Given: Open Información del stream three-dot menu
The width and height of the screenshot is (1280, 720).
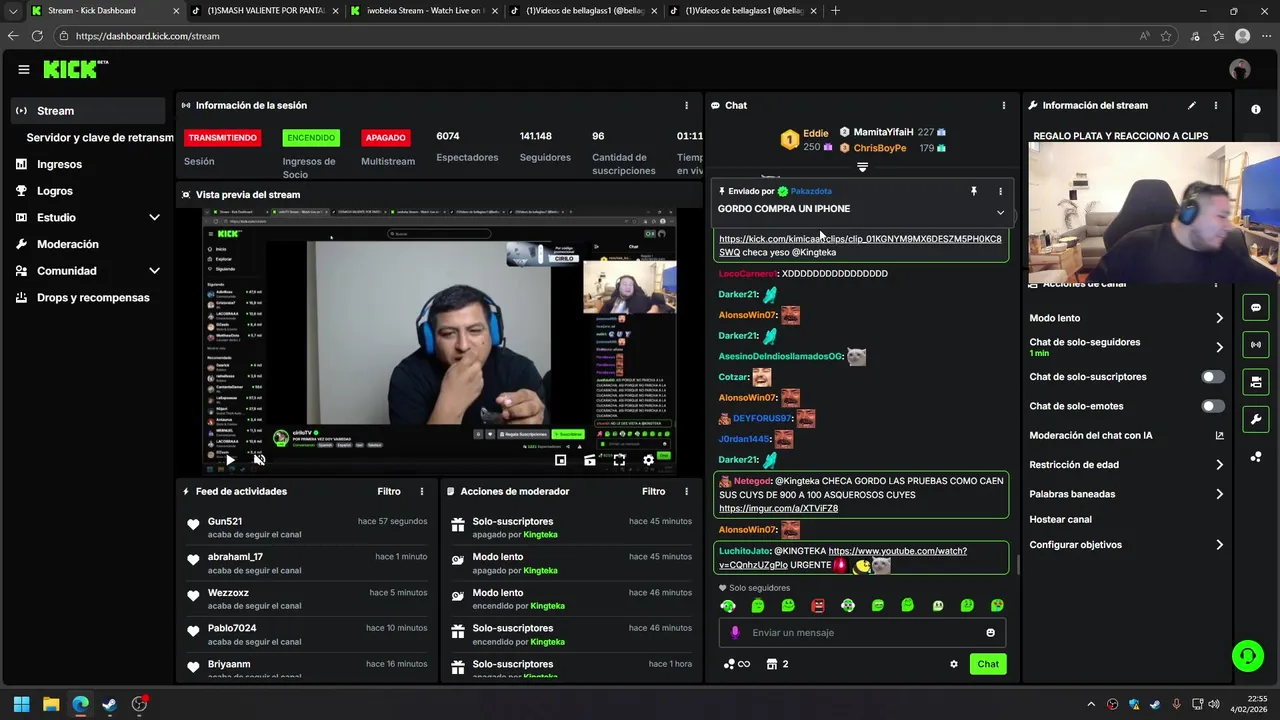Looking at the screenshot, I should pos(1216,105).
